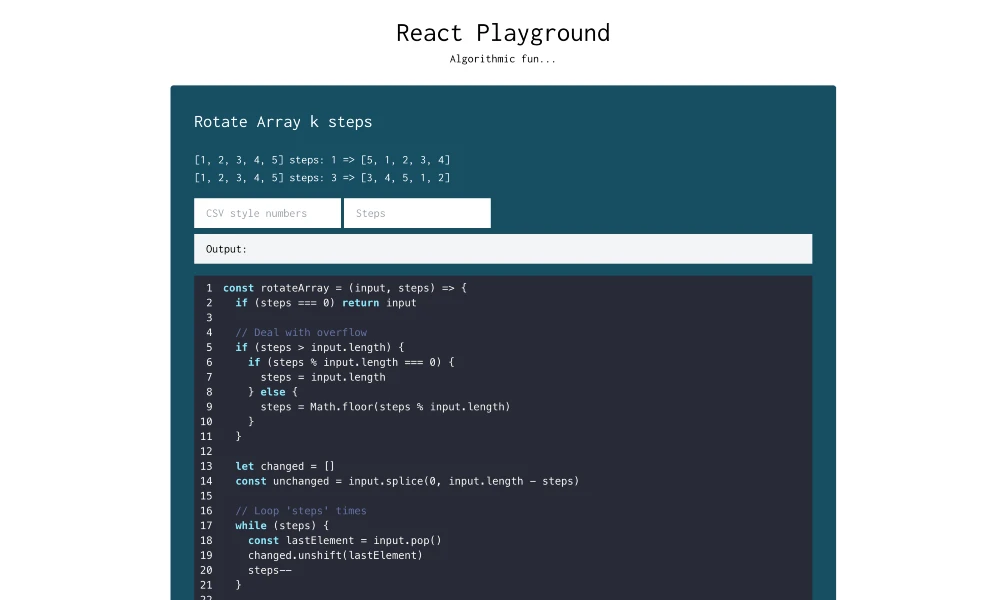Click the 'Rotate Array k steps' heading
The height and width of the screenshot is (600, 1000).
(283, 122)
